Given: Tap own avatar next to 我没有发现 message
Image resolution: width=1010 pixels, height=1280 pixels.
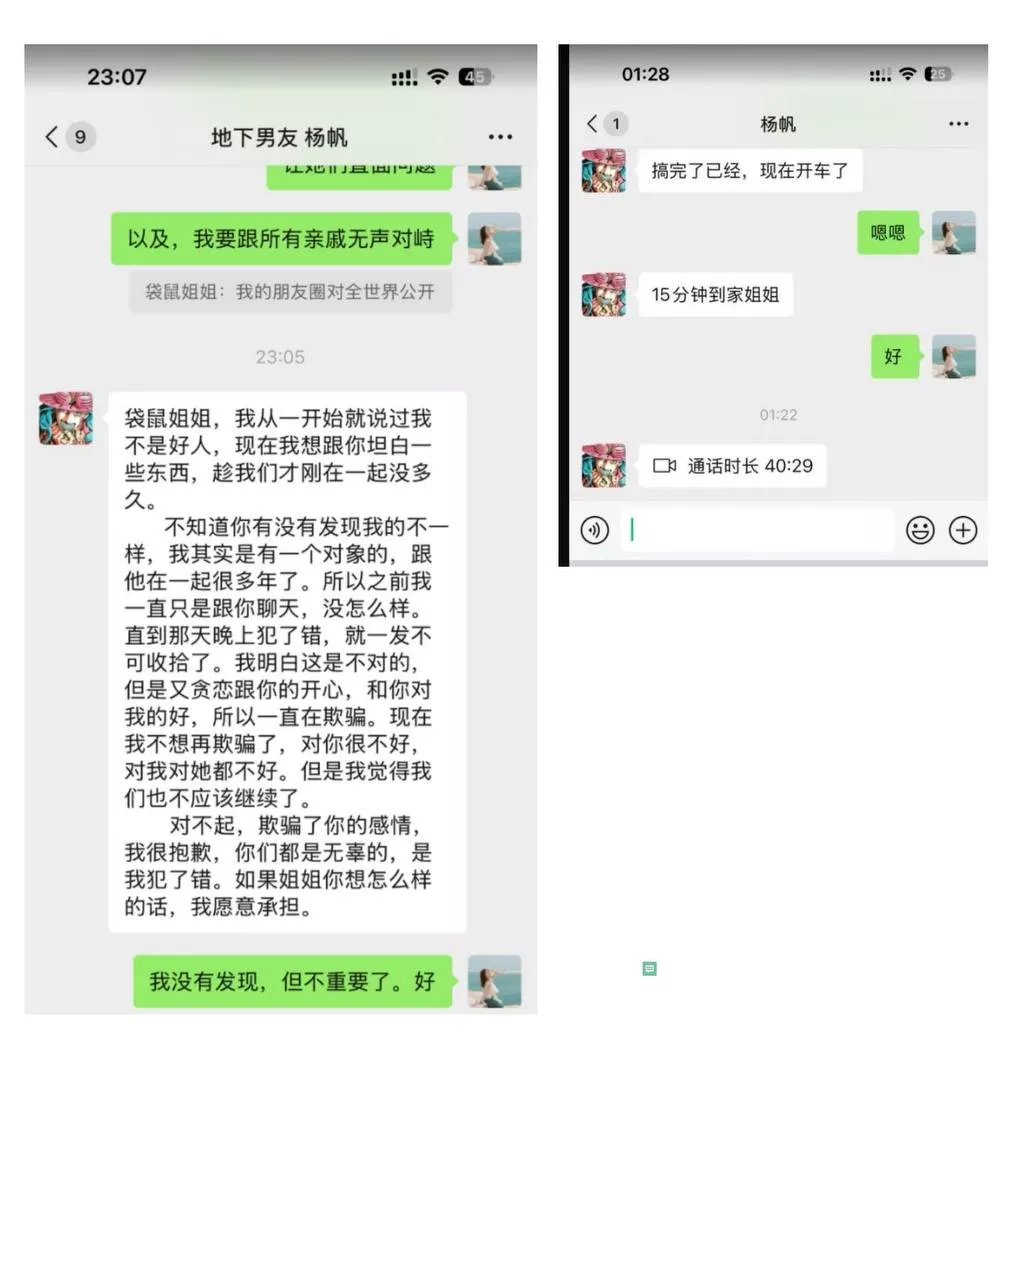Looking at the screenshot, I should [x=494, y=981].
